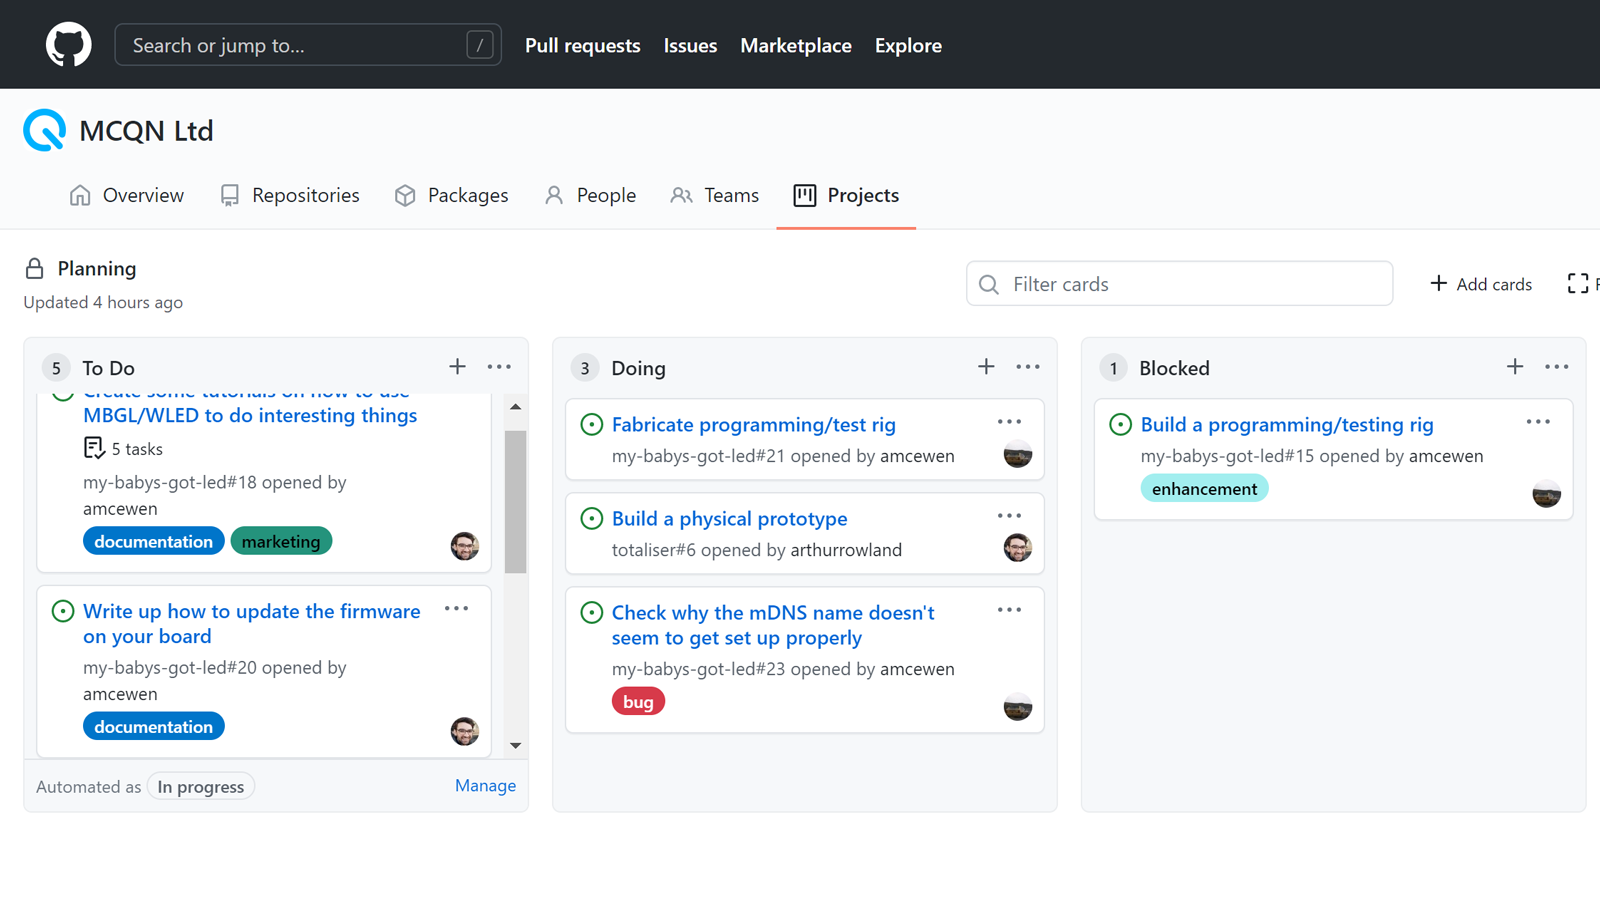
Task: Open Explore in top navigation
Action: pyautogui.click(x=908, y=45)
